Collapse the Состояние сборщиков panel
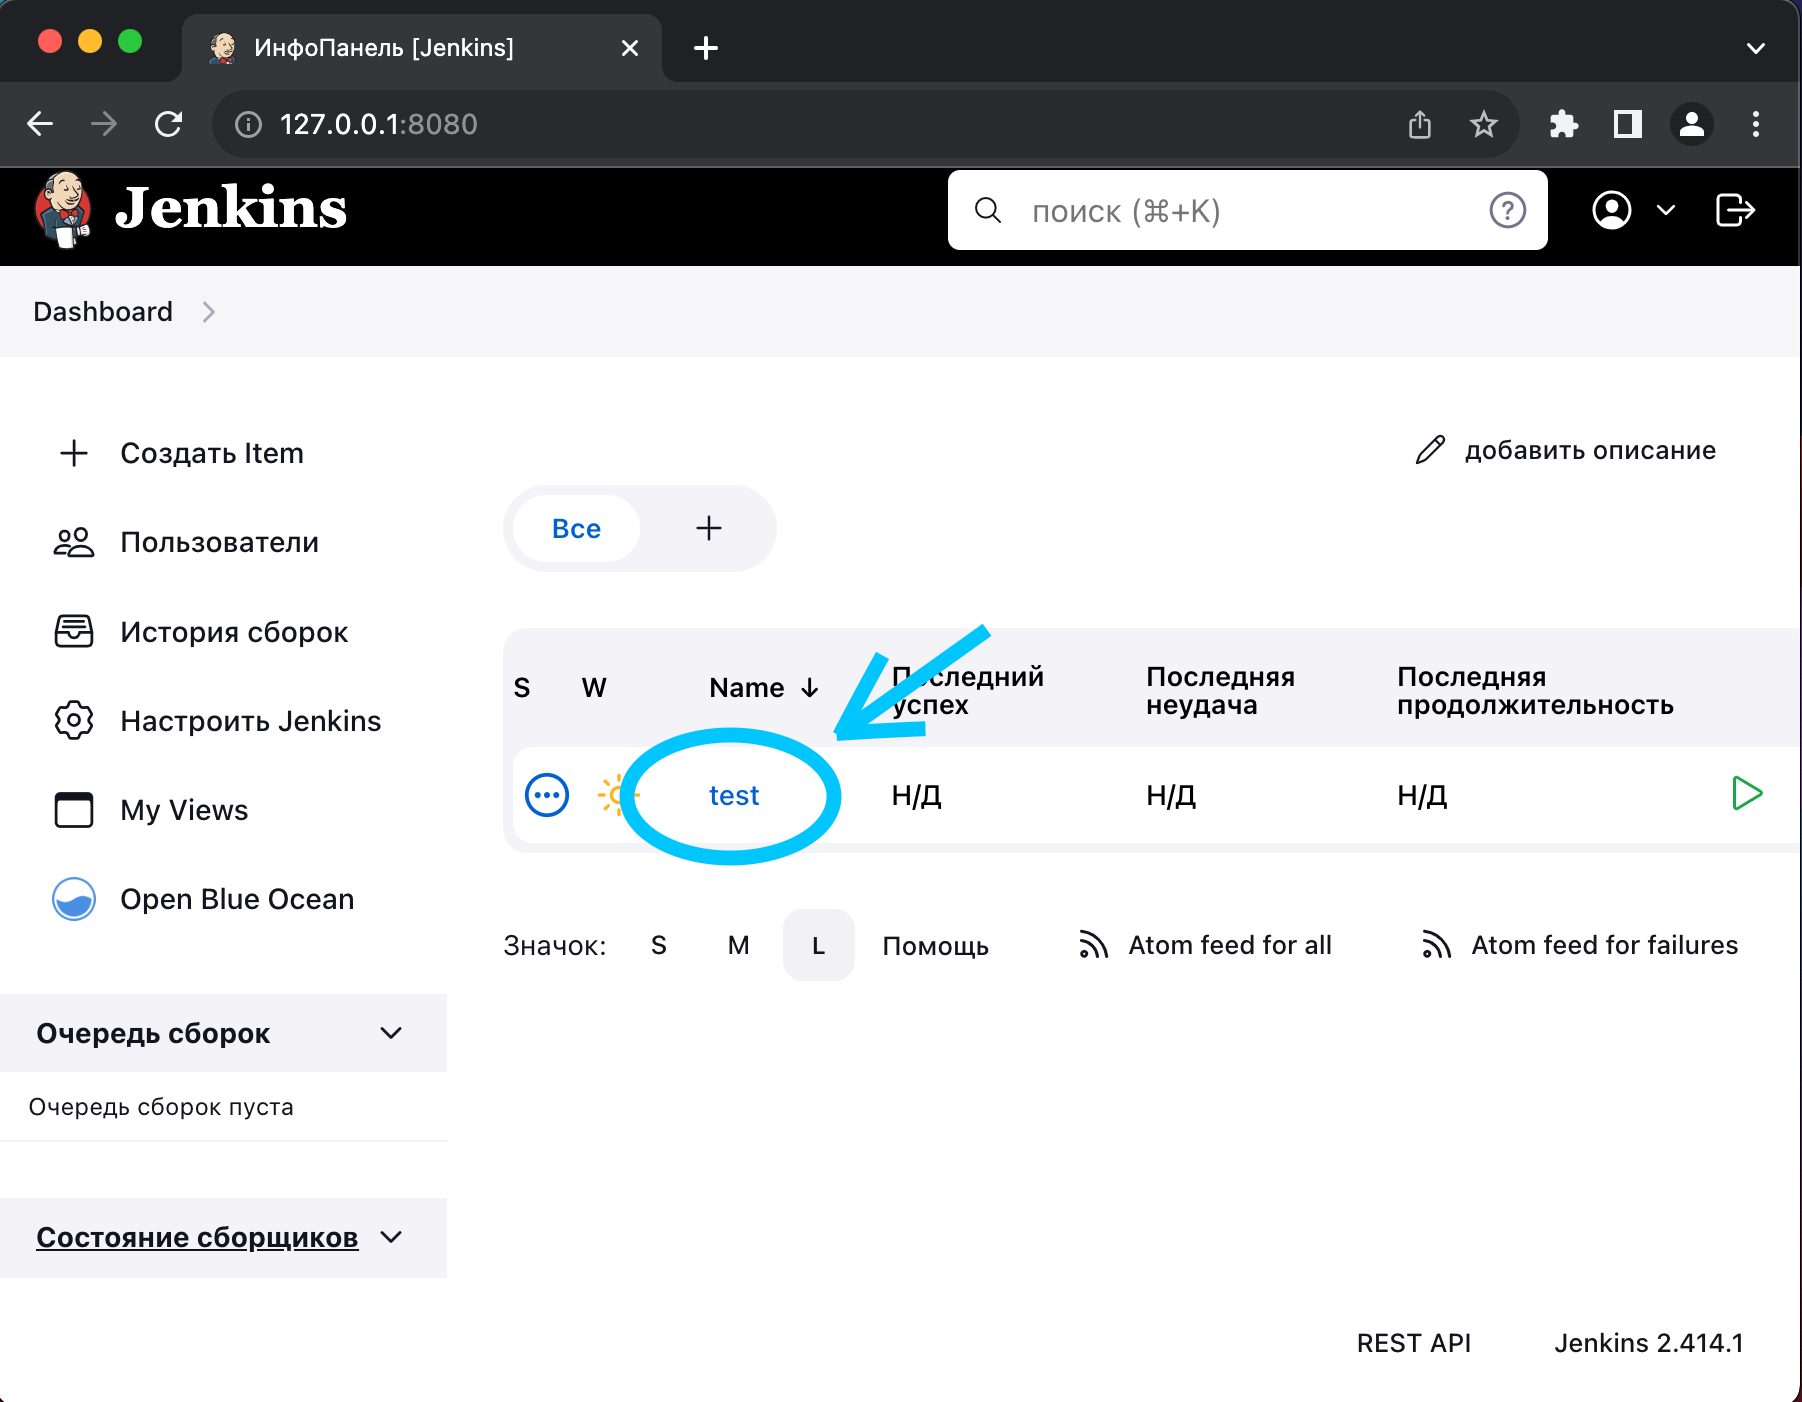Viewport: 1802px width, 1402px height. pos(391,1238)
